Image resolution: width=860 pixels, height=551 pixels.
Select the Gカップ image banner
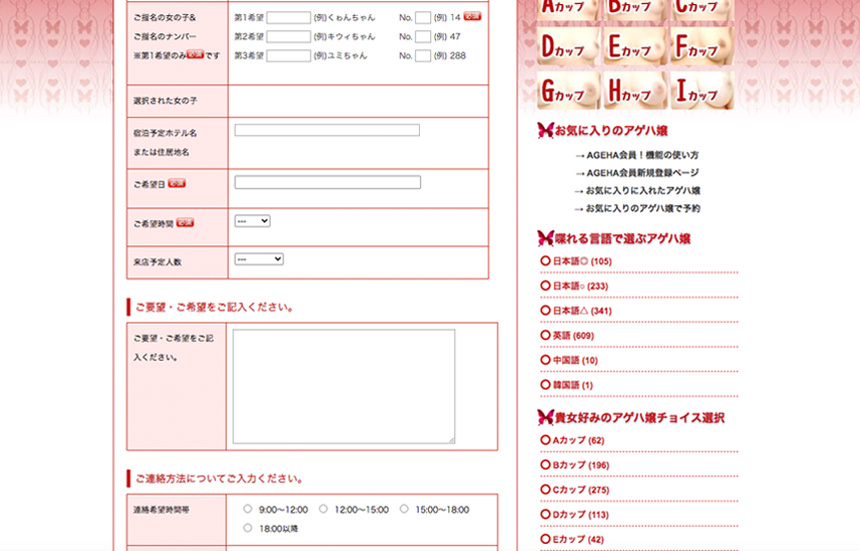(568, 90)
